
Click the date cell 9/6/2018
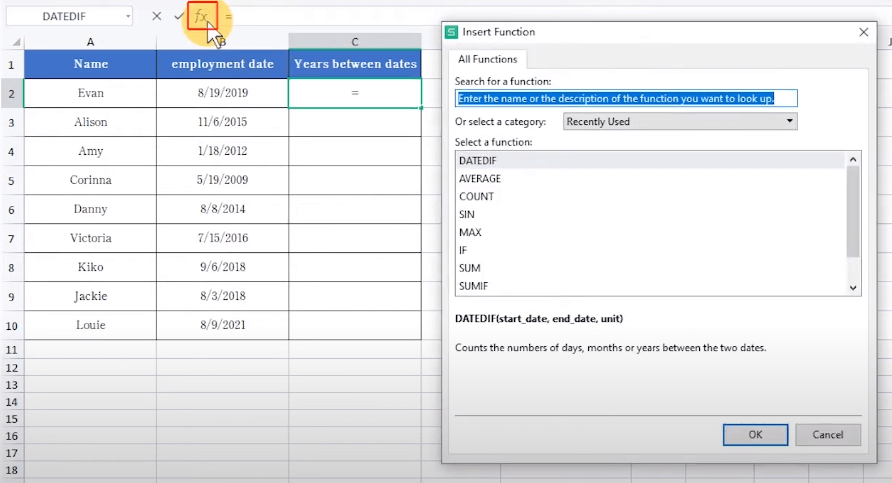coord(222,267)
